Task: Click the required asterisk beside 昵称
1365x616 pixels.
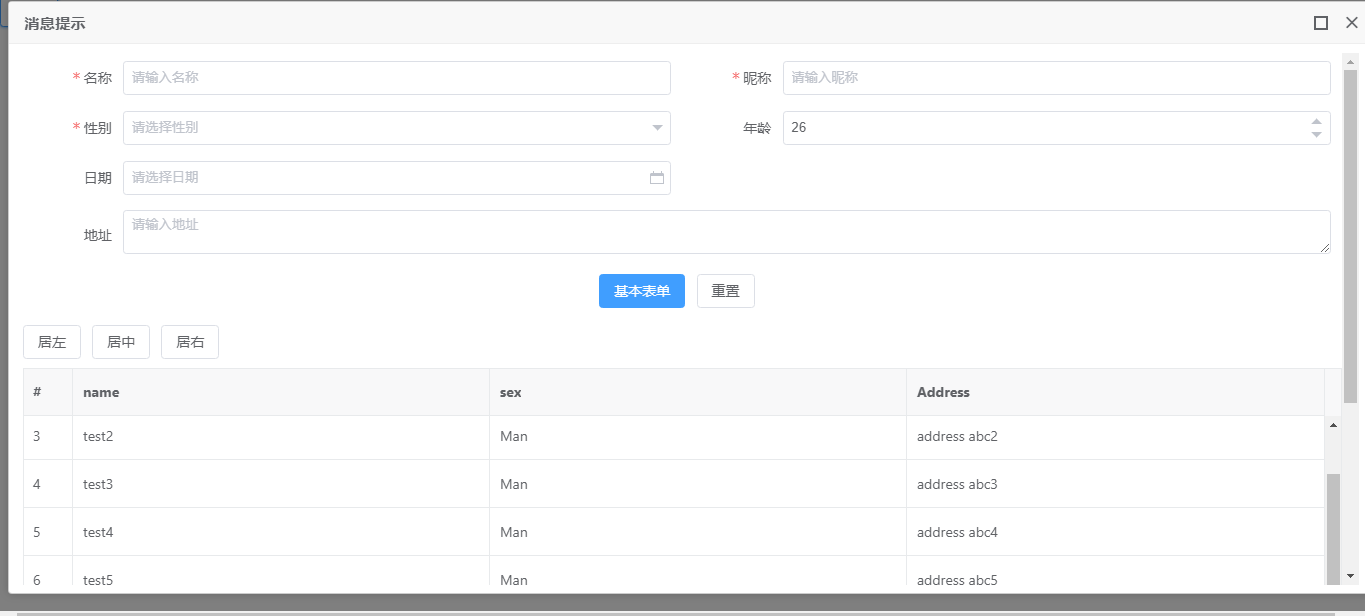Action: (x=735, y=77)
